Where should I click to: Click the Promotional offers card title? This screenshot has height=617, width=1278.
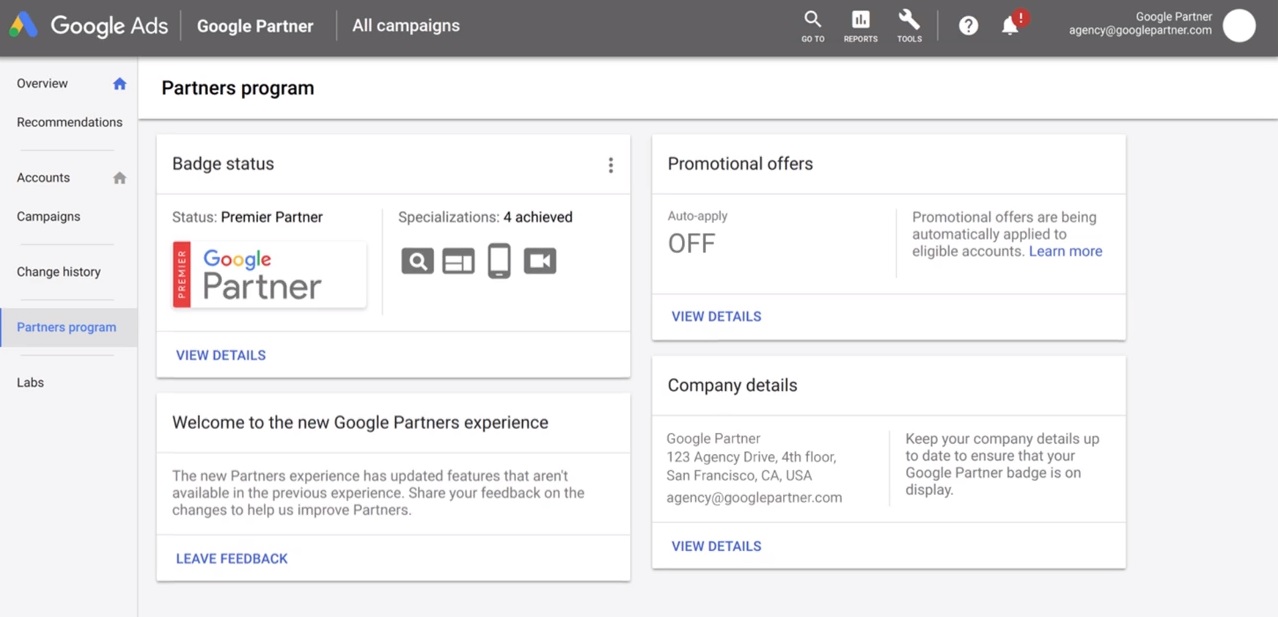[x=740, y=164]
